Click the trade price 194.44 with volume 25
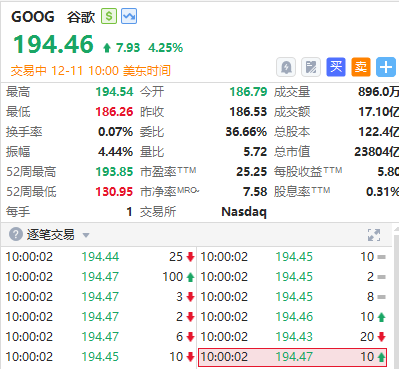Screen dimensions: 399x369 (100, 257)
